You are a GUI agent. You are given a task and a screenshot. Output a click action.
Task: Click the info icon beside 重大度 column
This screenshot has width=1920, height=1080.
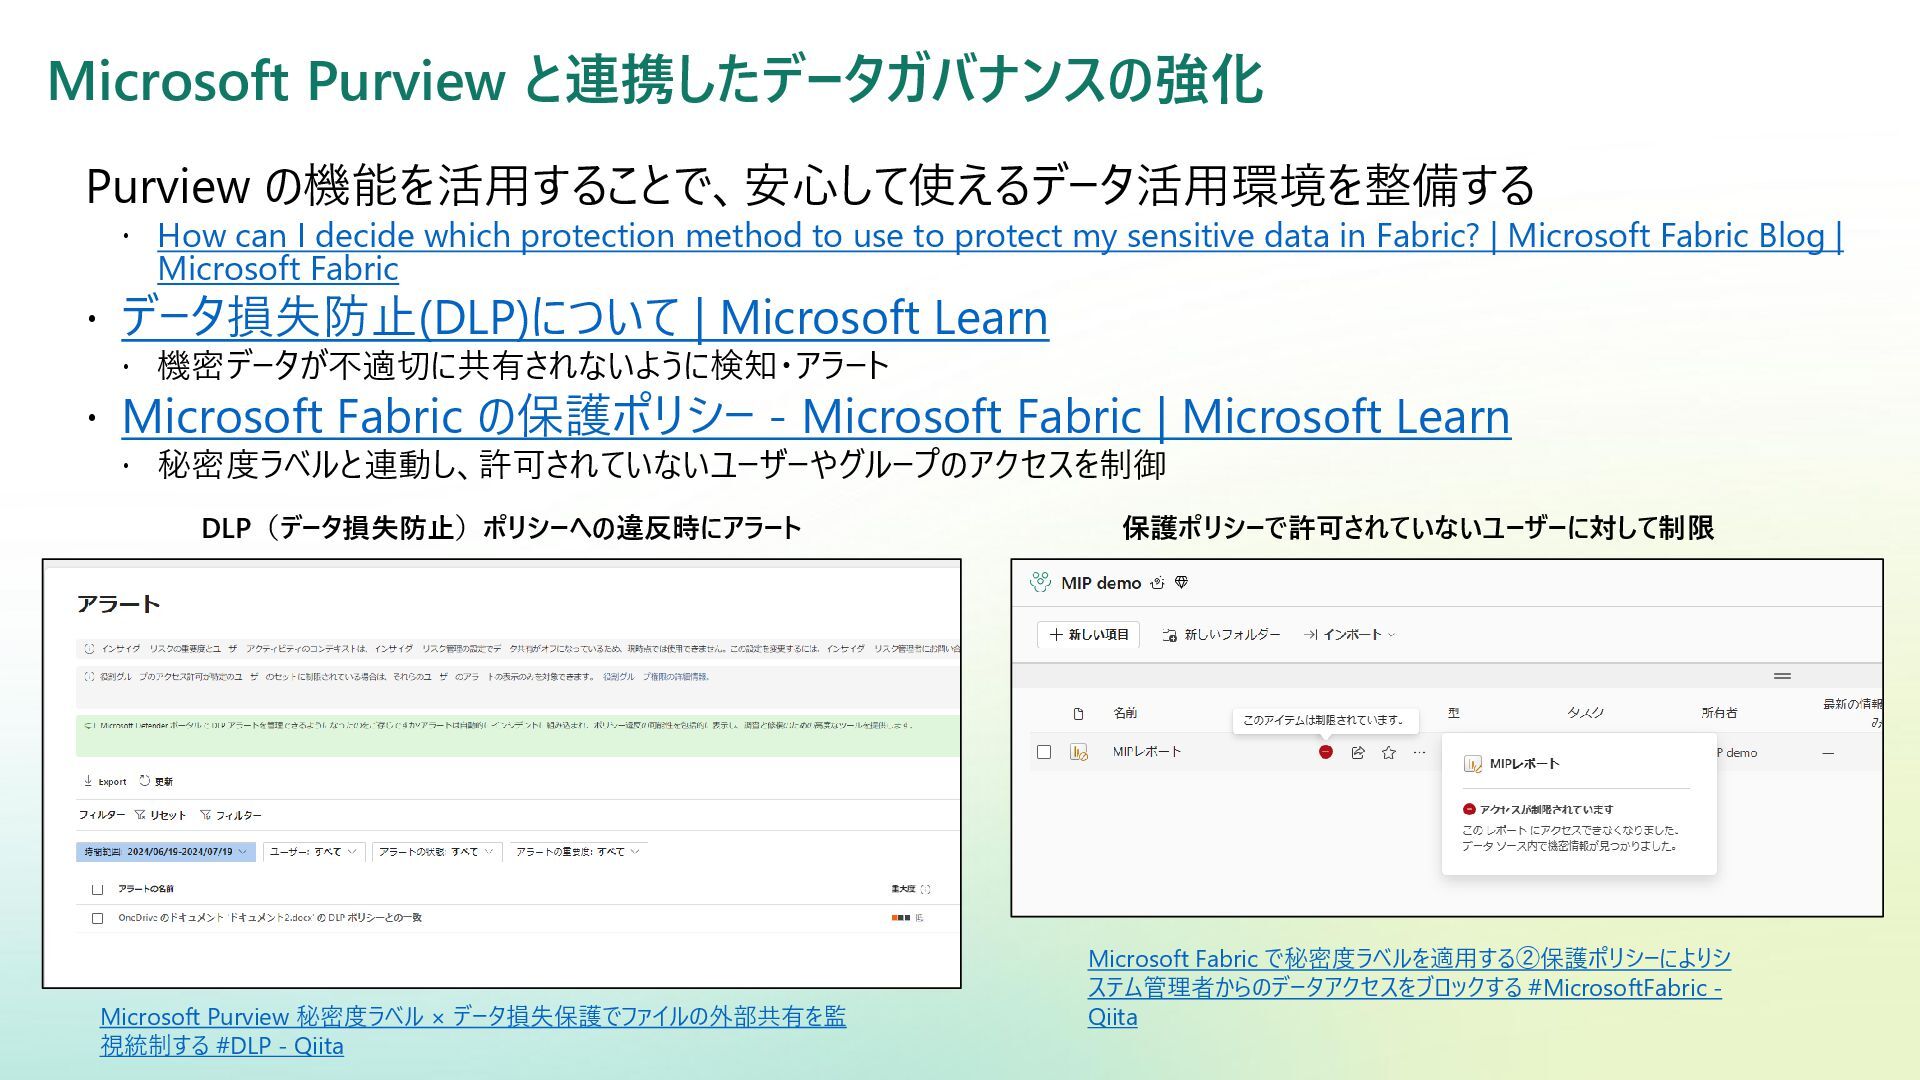(x=925, y=889)
